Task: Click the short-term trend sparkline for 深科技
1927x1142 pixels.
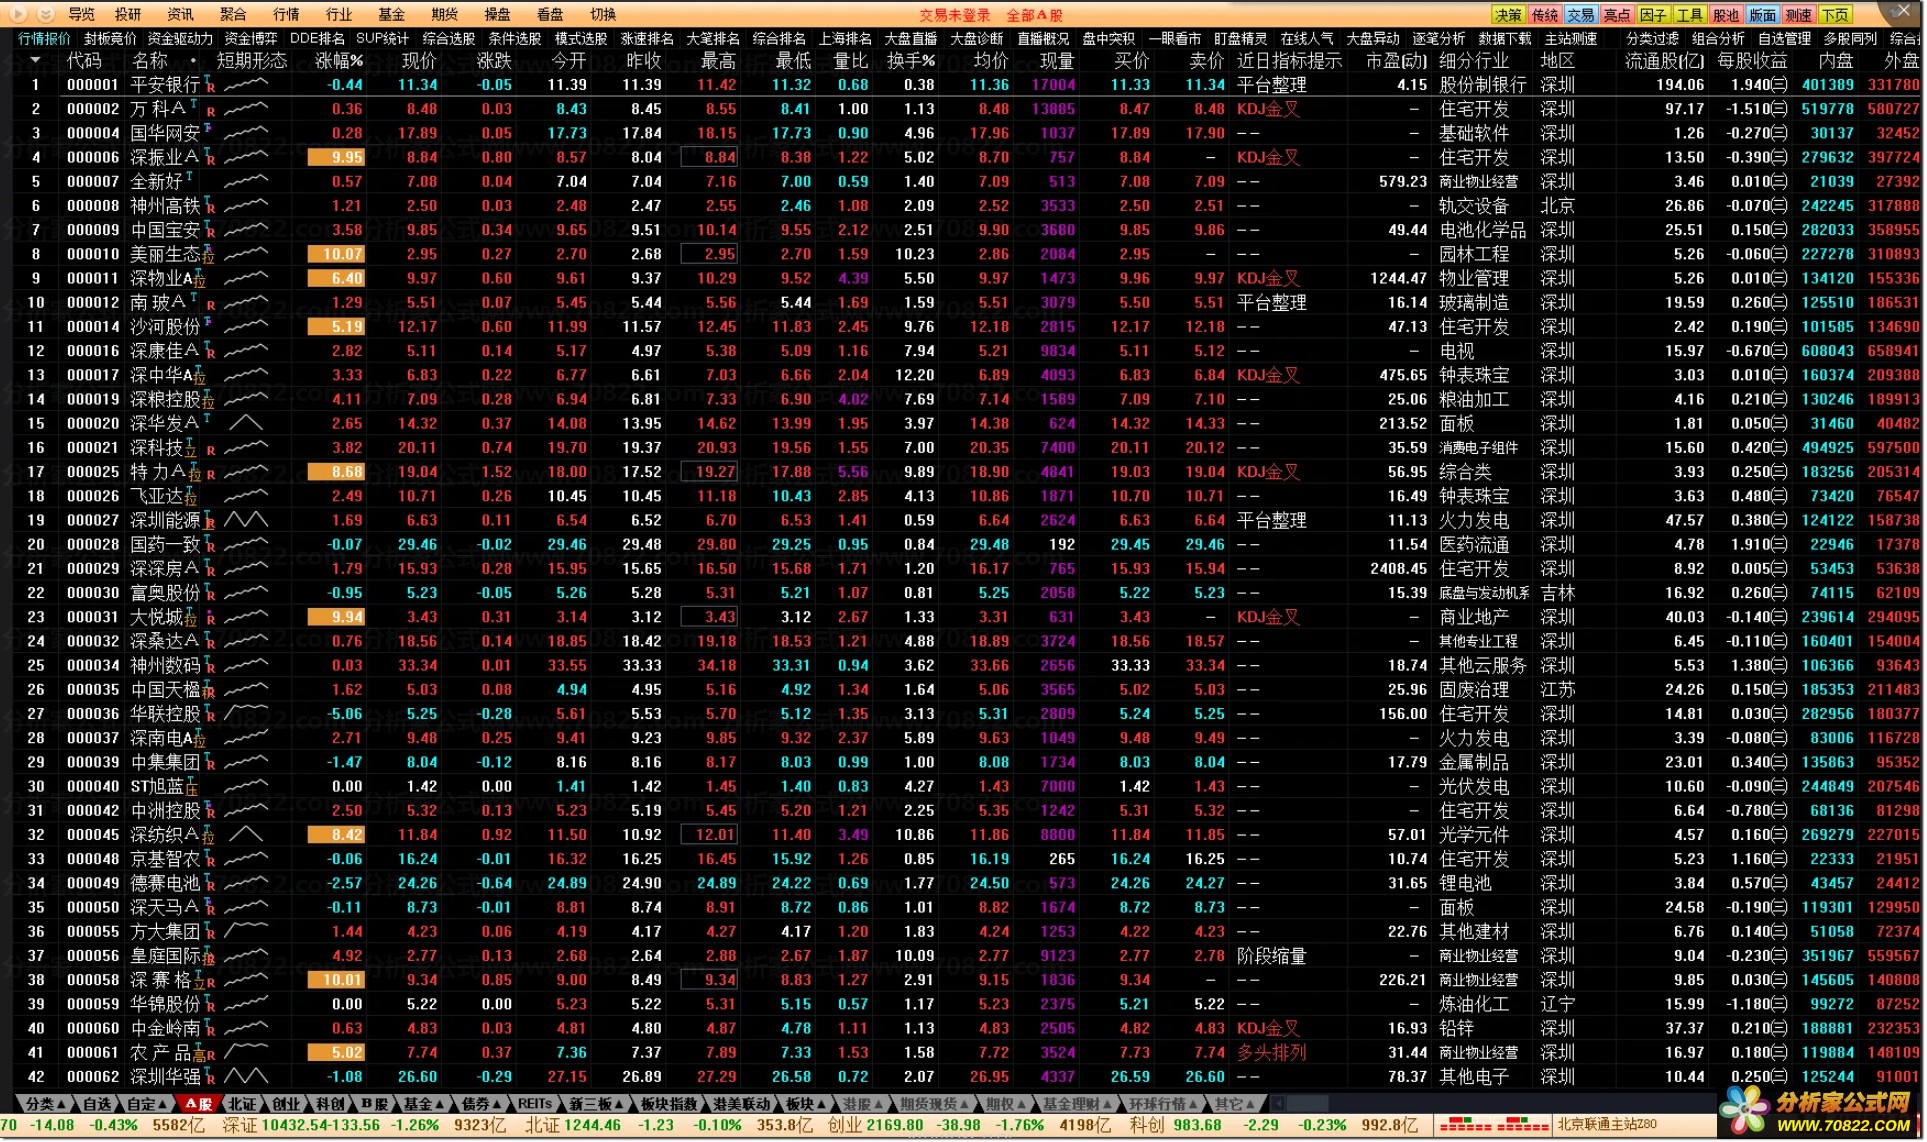Action: 246,447
